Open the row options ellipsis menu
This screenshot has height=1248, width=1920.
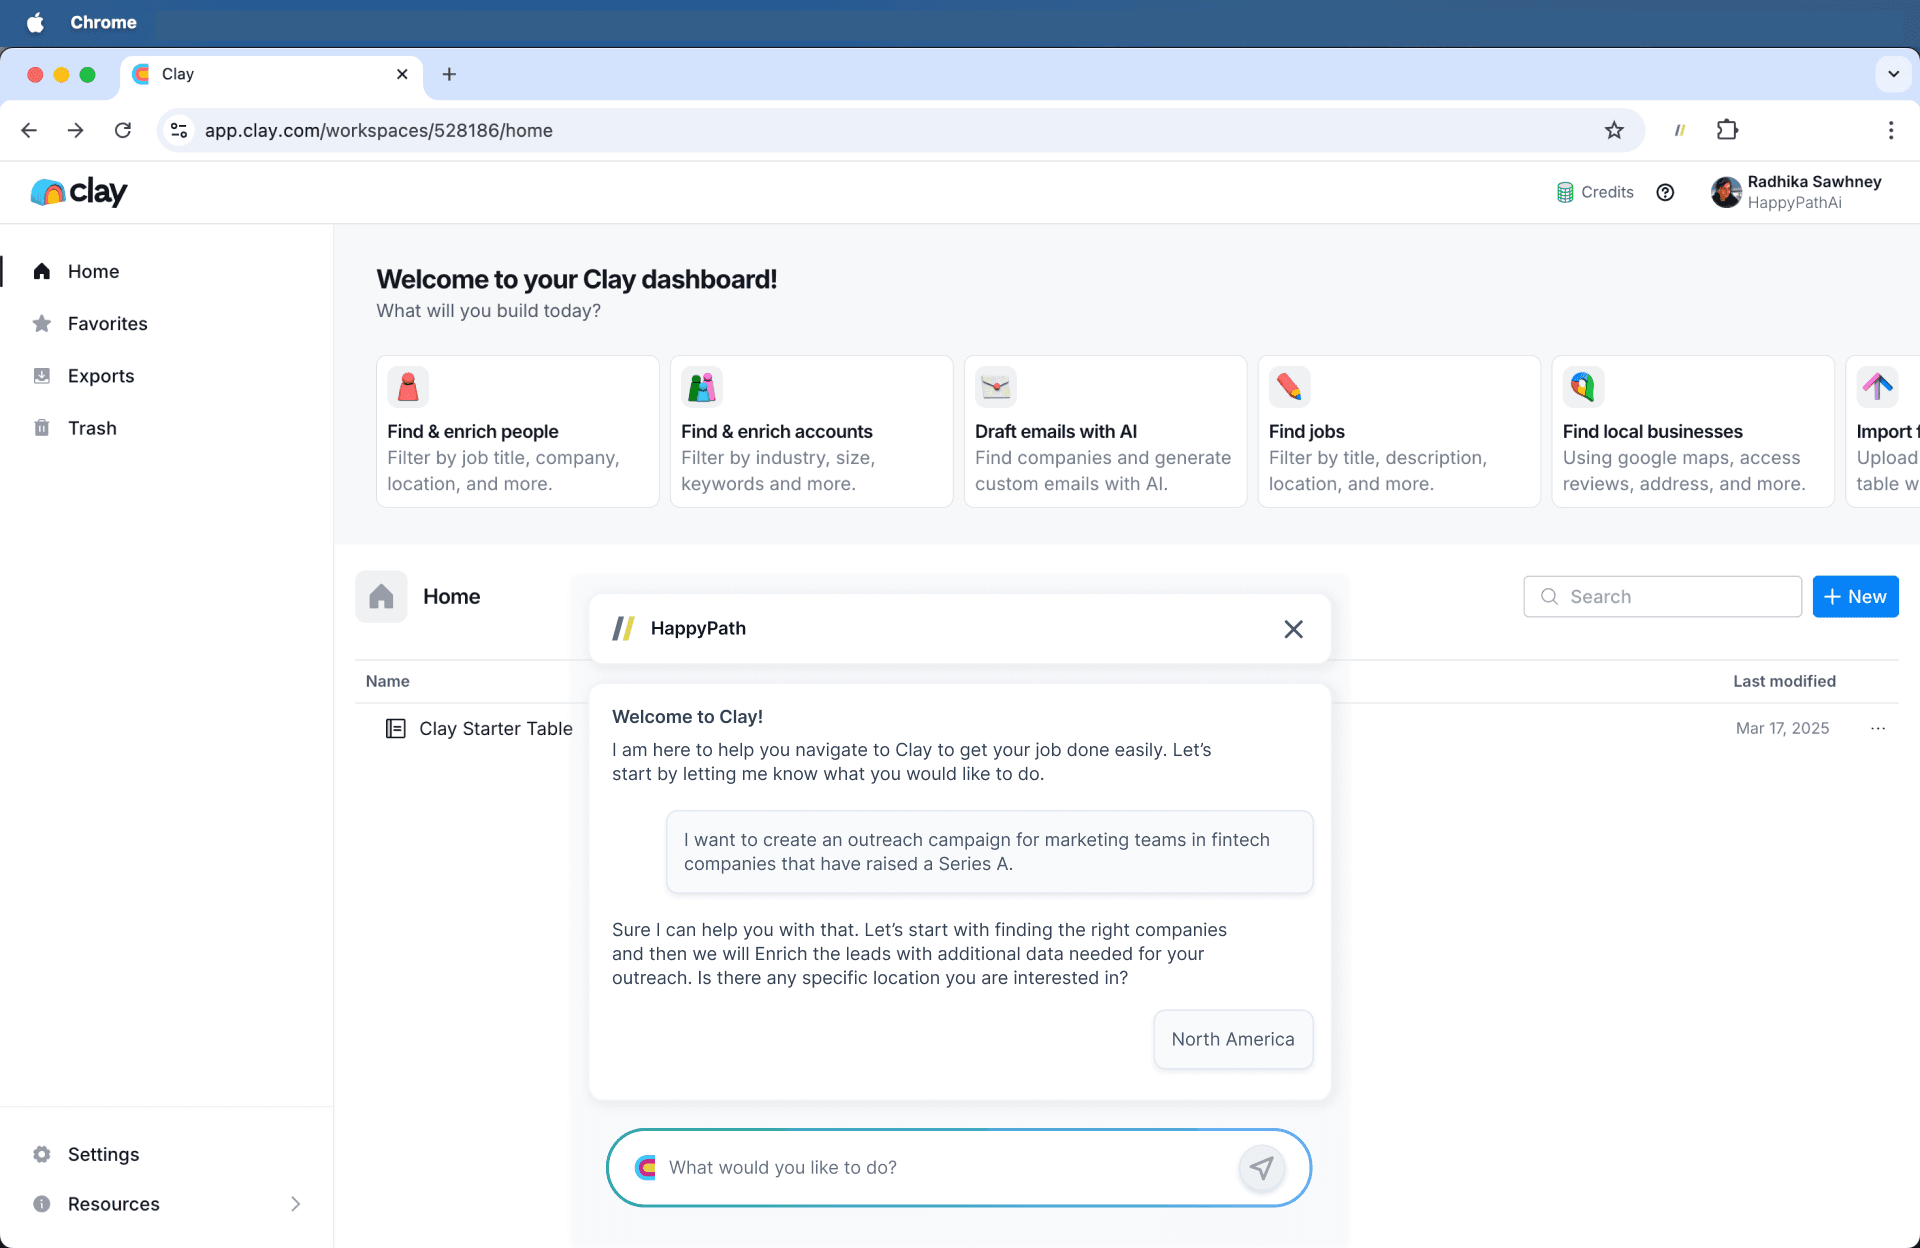pos(1878,728)
